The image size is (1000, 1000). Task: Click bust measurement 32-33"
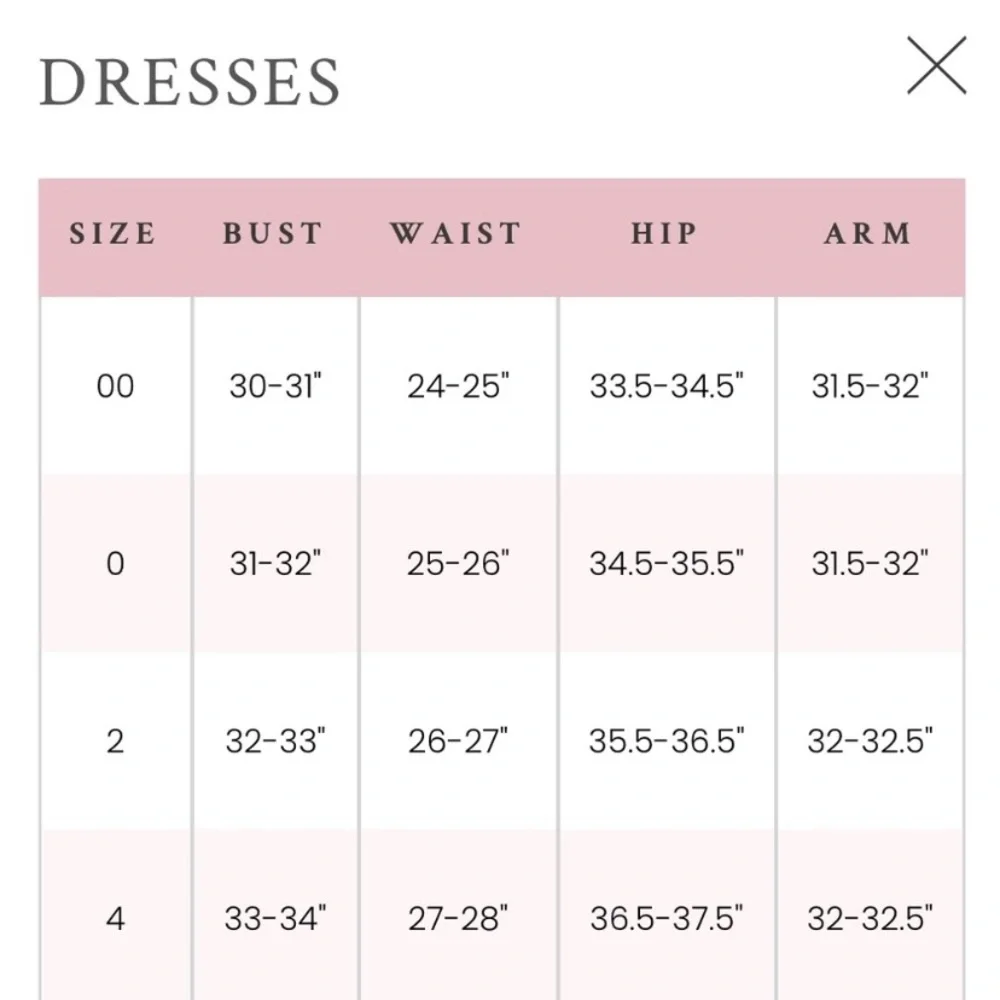(x=276, y=741)
